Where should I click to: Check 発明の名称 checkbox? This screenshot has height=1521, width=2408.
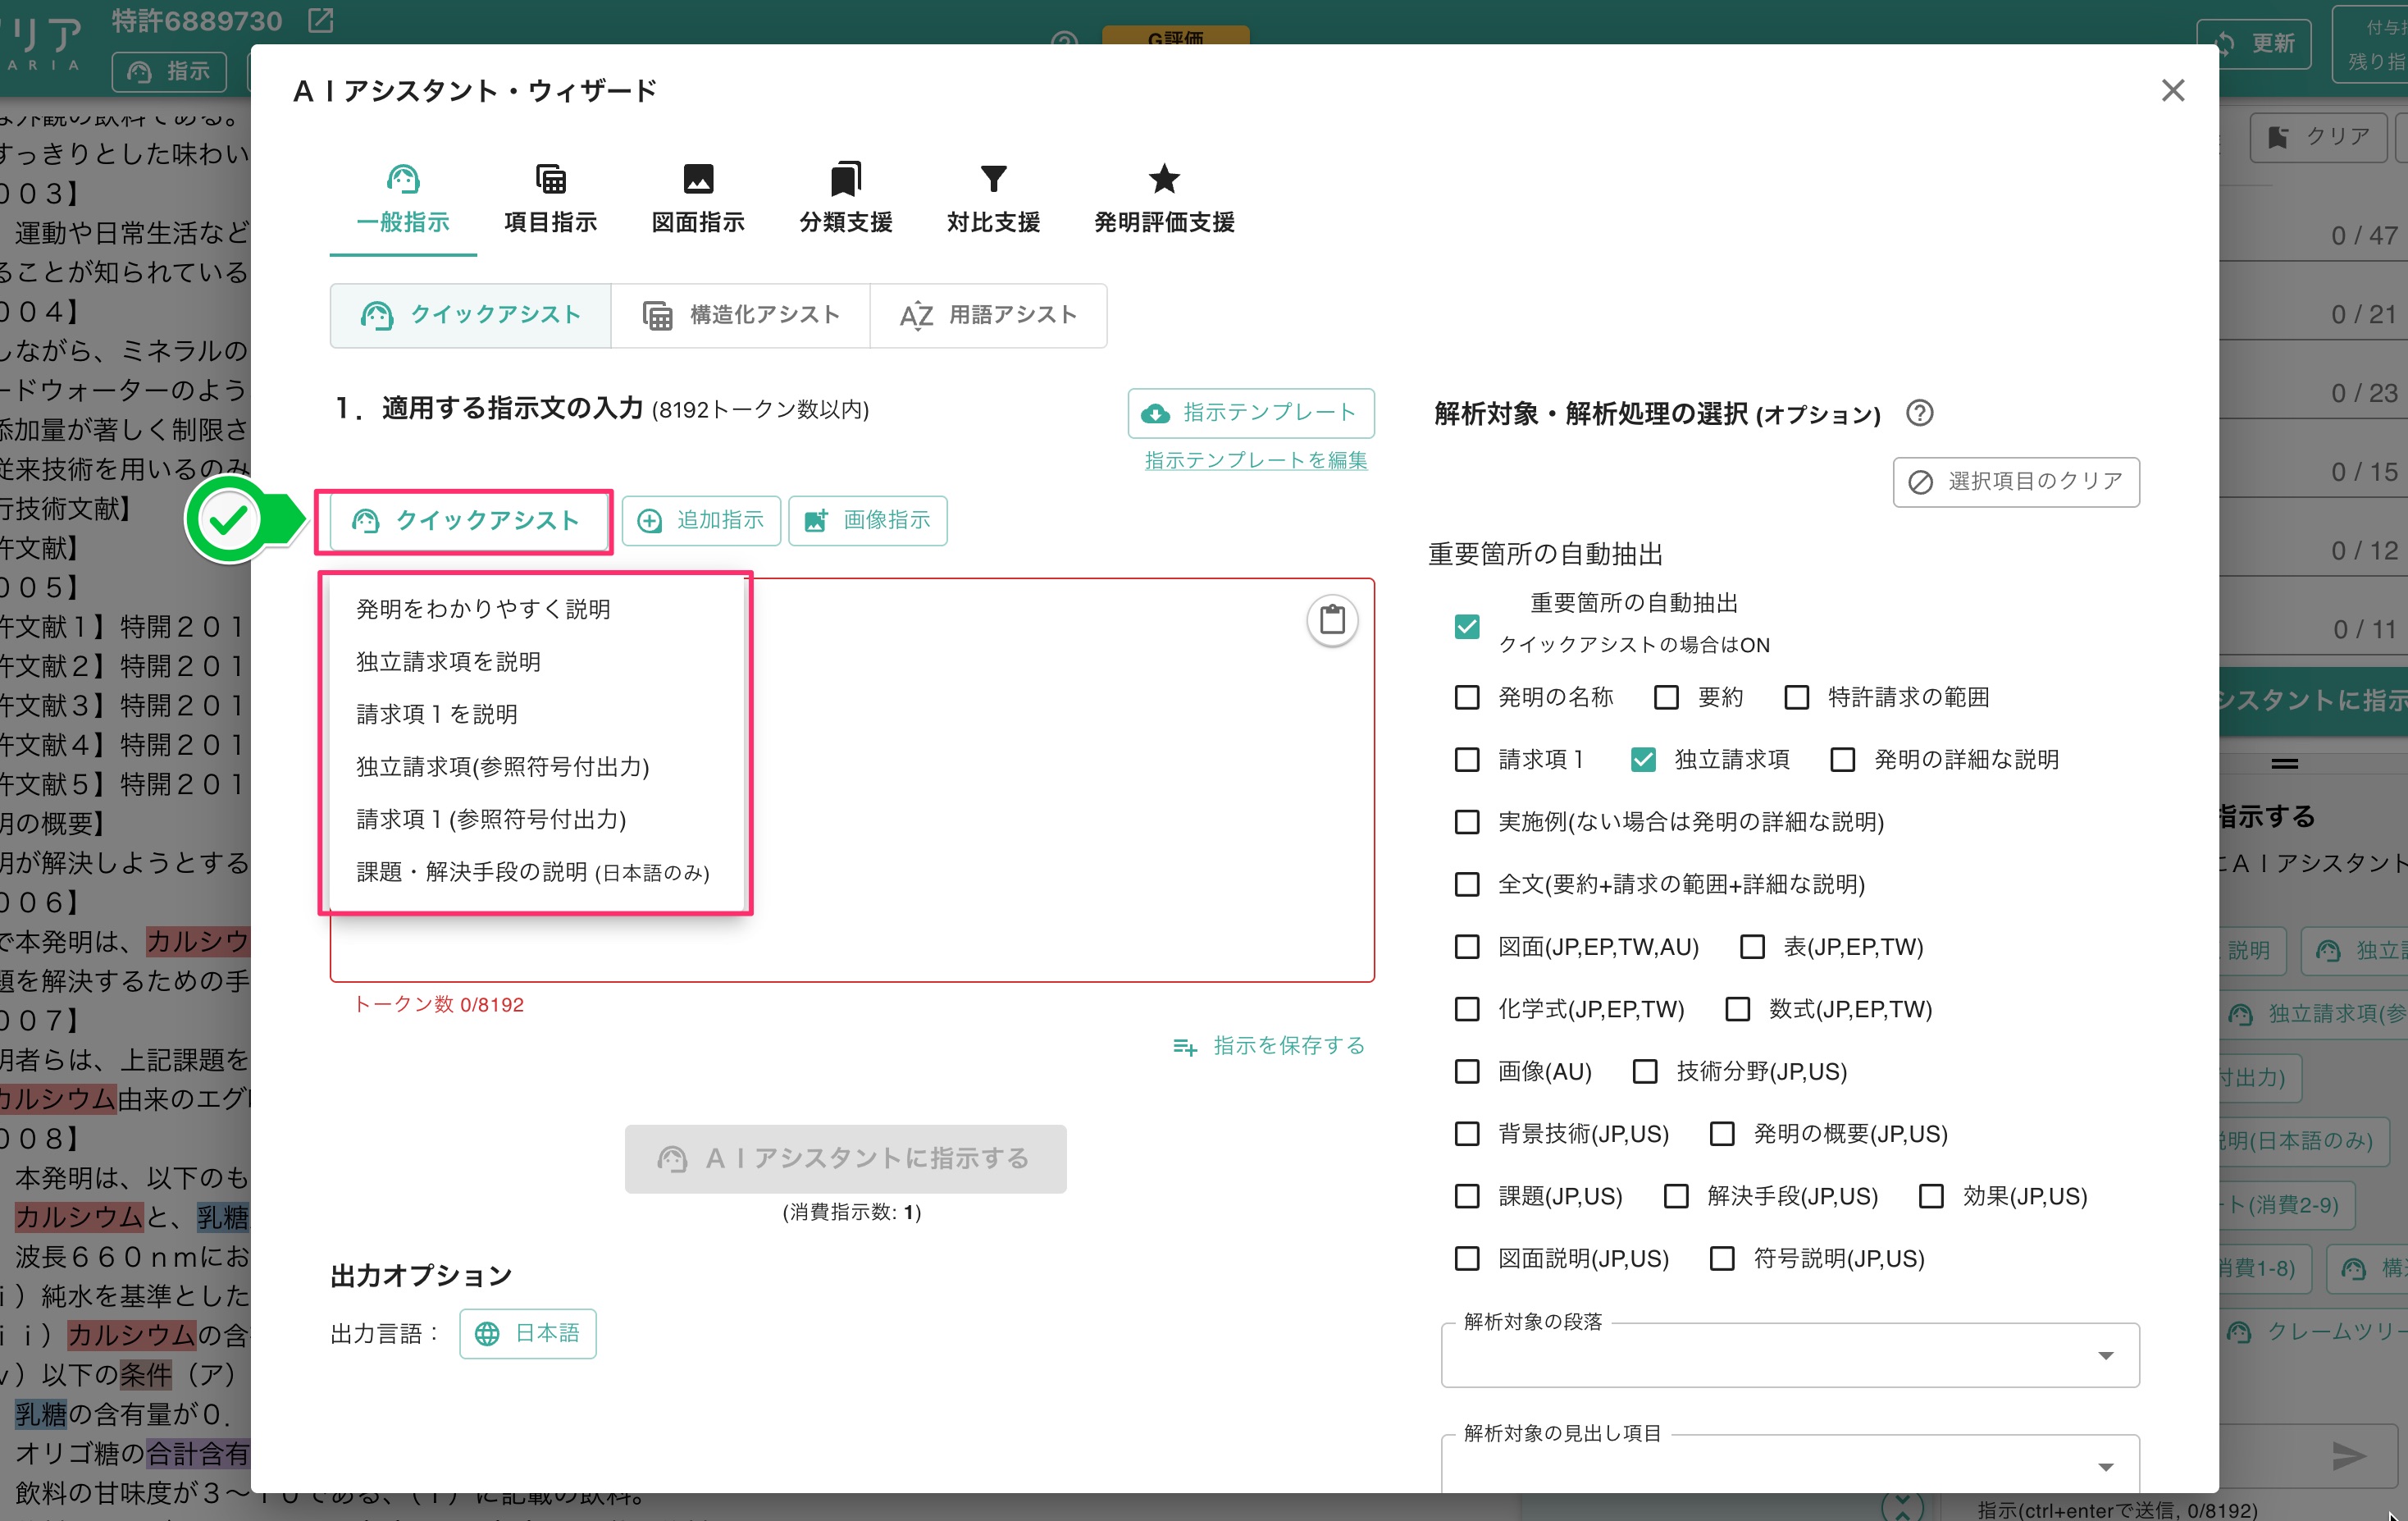1467,697
